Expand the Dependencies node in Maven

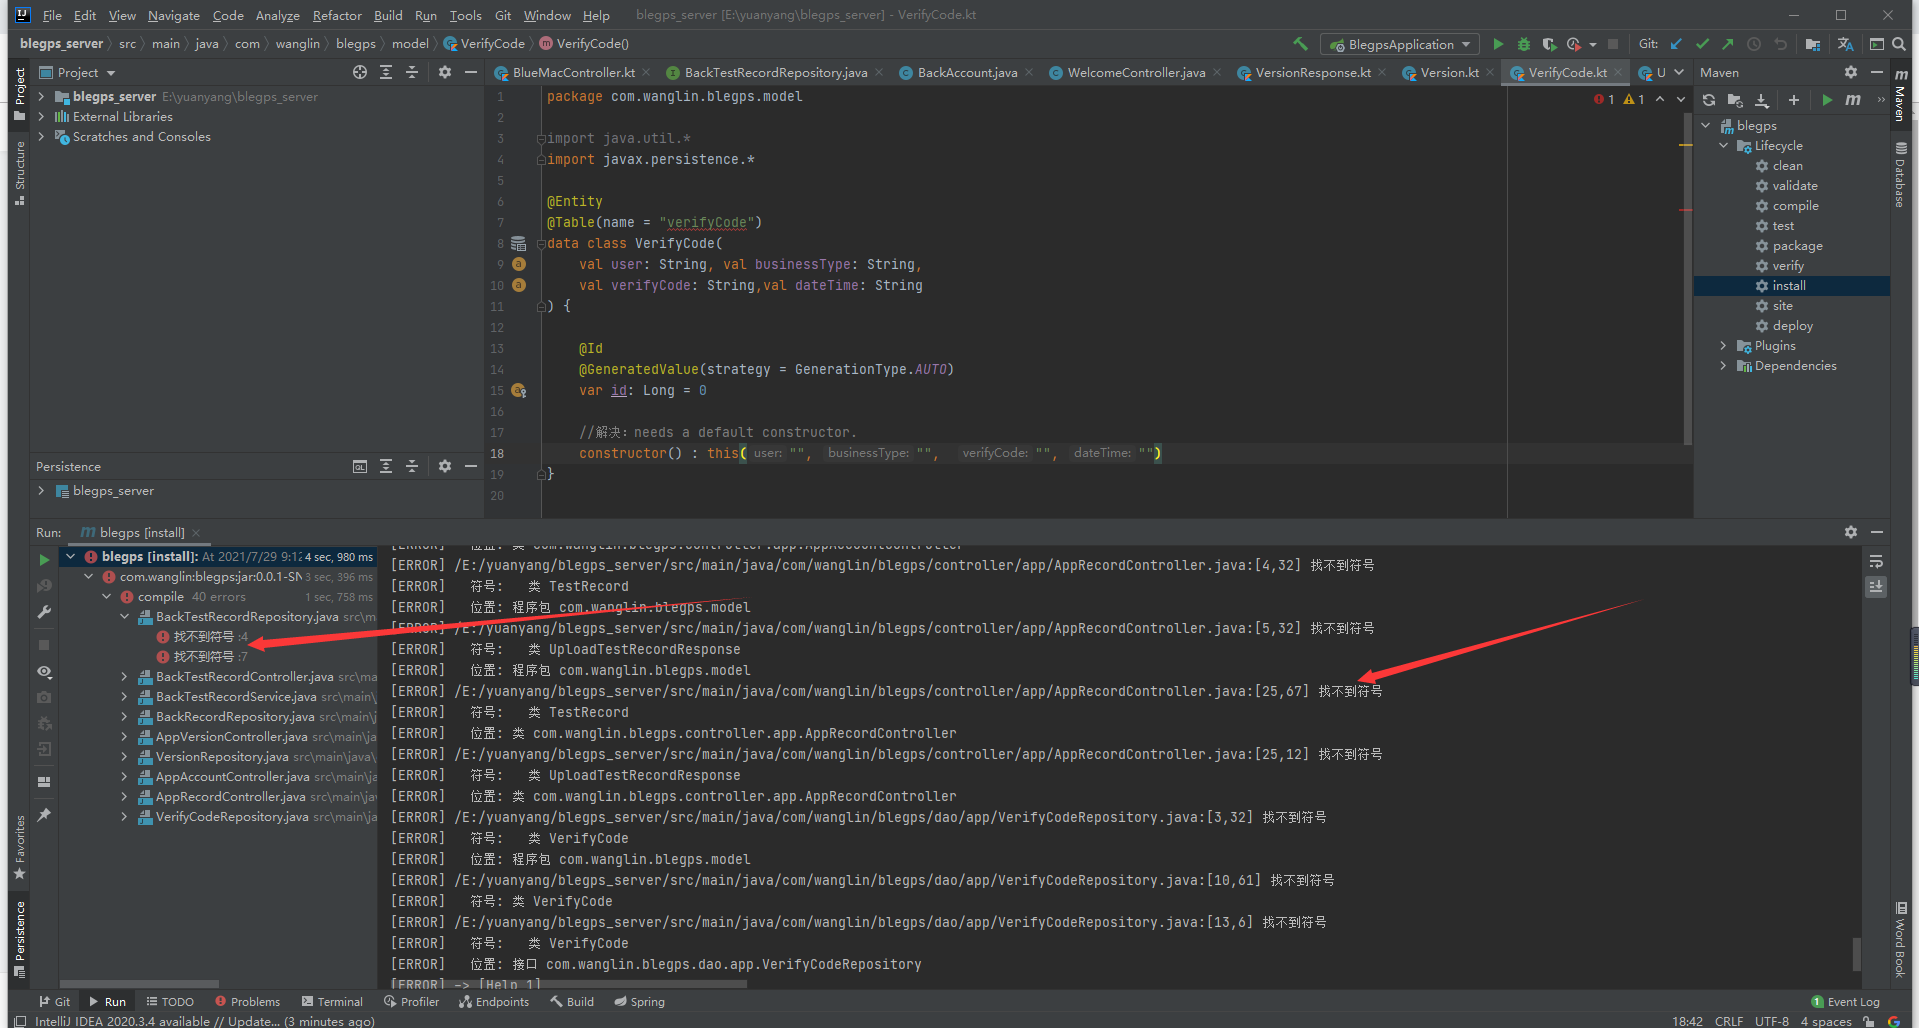pyautogui.click(x=1722, y=365)
